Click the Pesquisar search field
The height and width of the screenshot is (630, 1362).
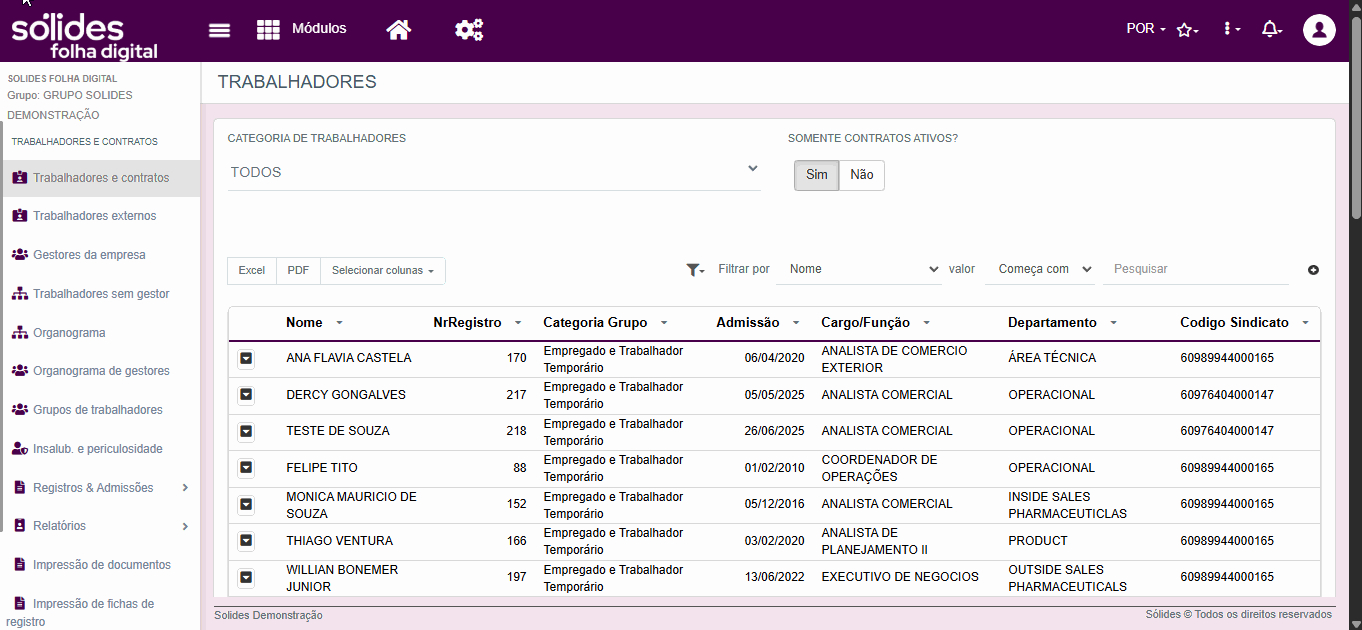1196,269
